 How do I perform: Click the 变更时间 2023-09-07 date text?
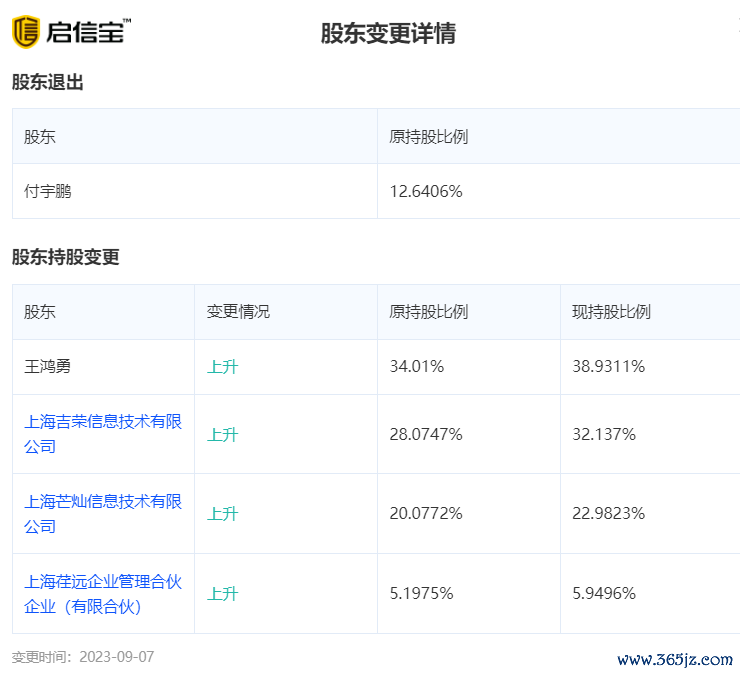[x=83, y=657]
